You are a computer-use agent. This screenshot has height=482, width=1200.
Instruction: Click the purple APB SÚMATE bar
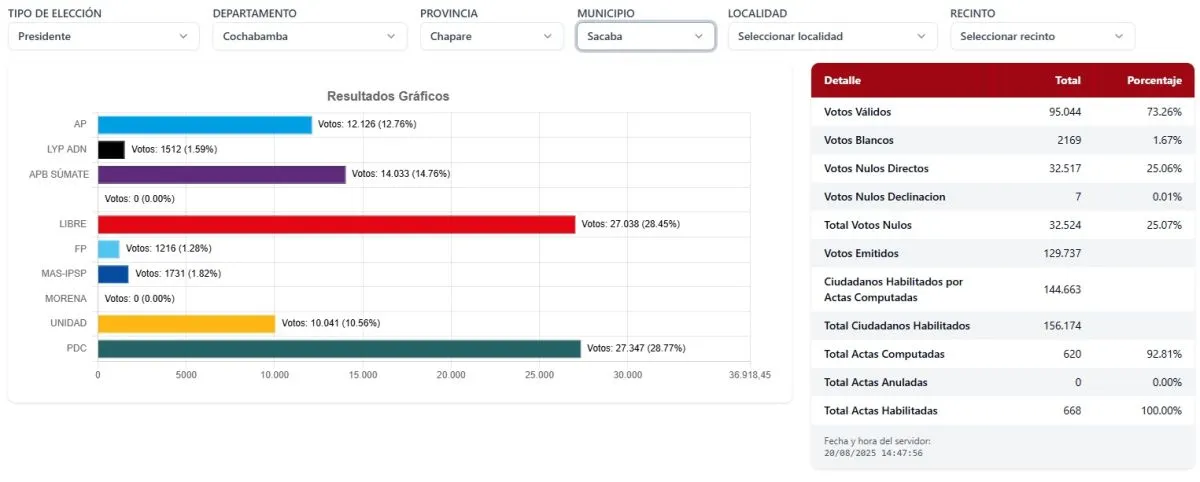coord(221,174)
